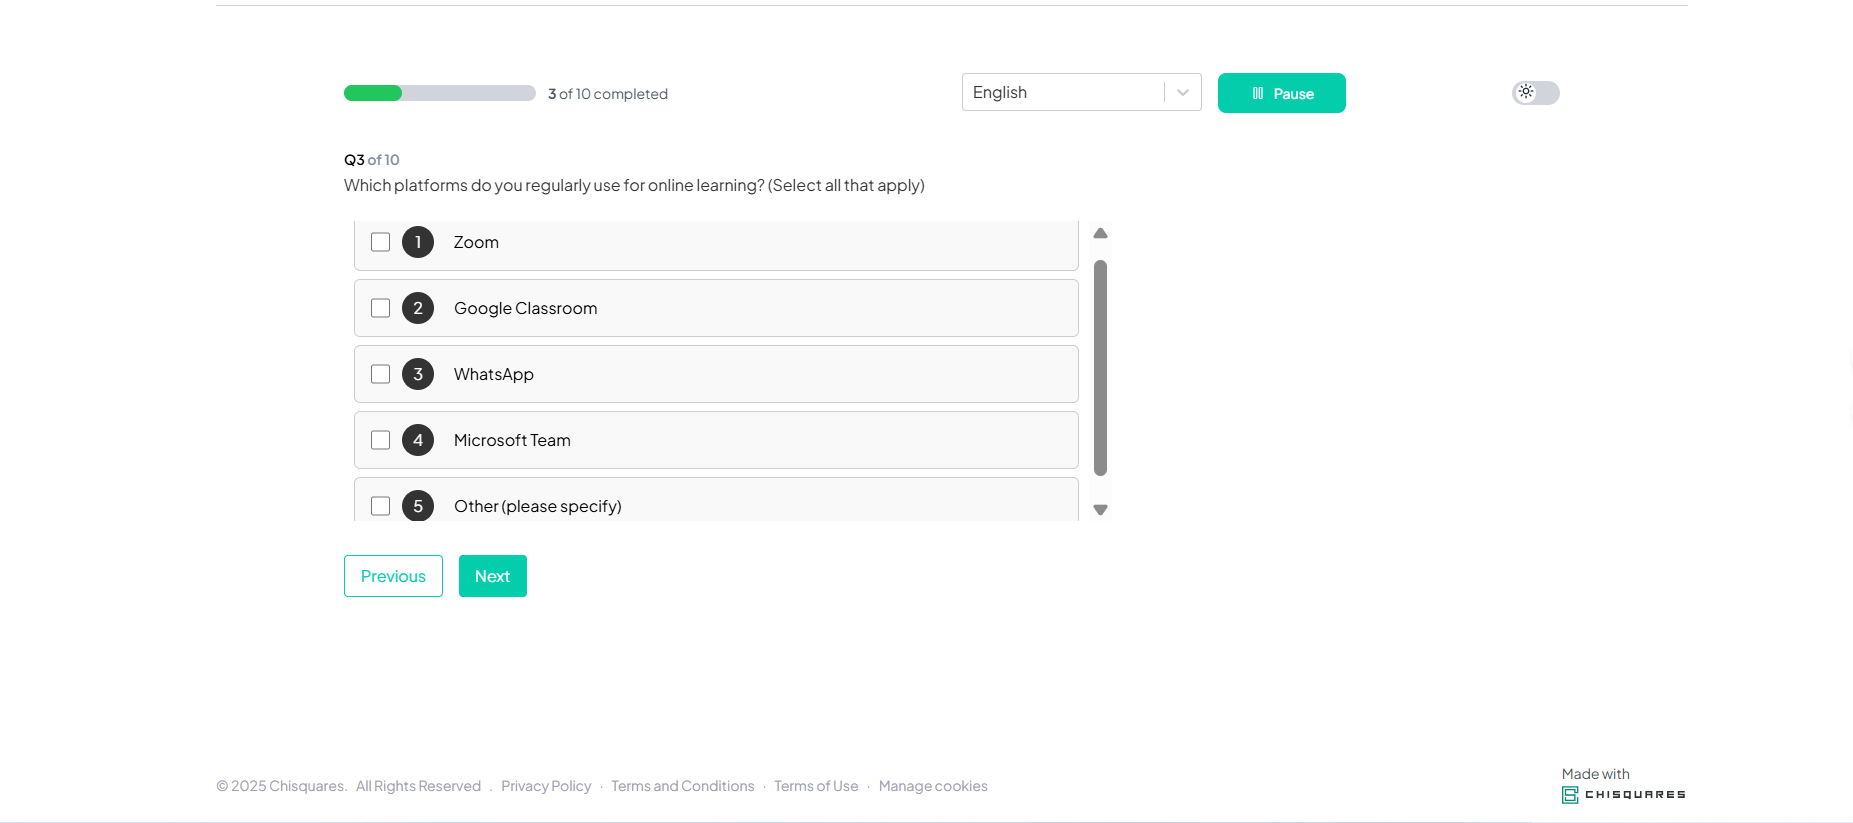The image size is (1853, 823).
Task: Click the number 1 badge for Zoom
Action: click(x=418, y=242)
